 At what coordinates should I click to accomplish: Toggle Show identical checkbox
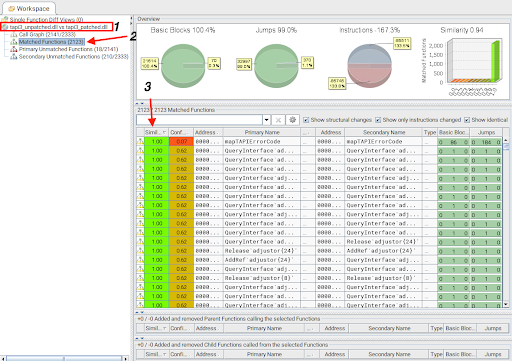pyautogui.click(x=467, y=120)
